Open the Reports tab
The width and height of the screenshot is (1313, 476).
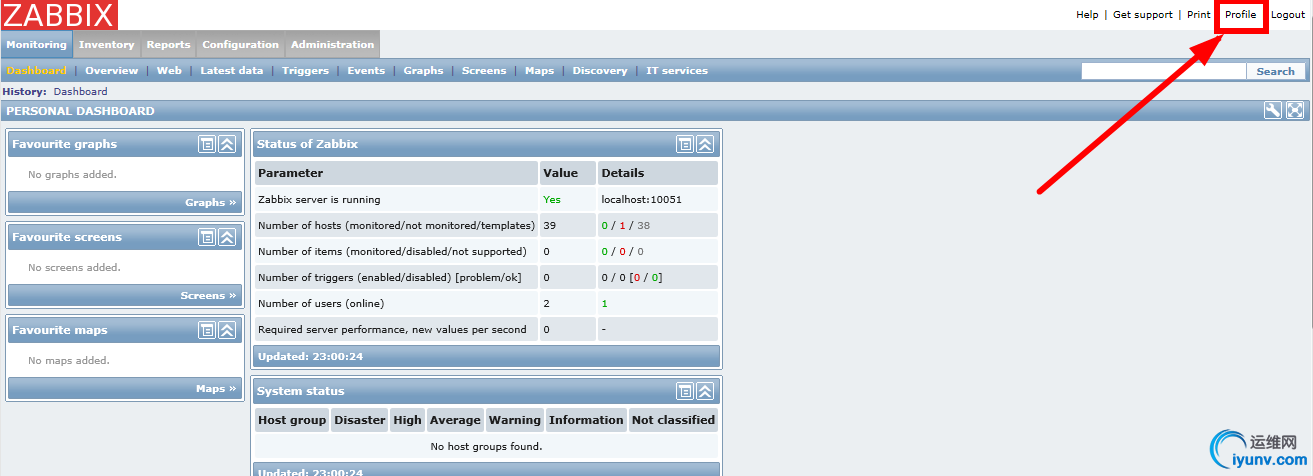pyautogui.click(x=168, y=45)
